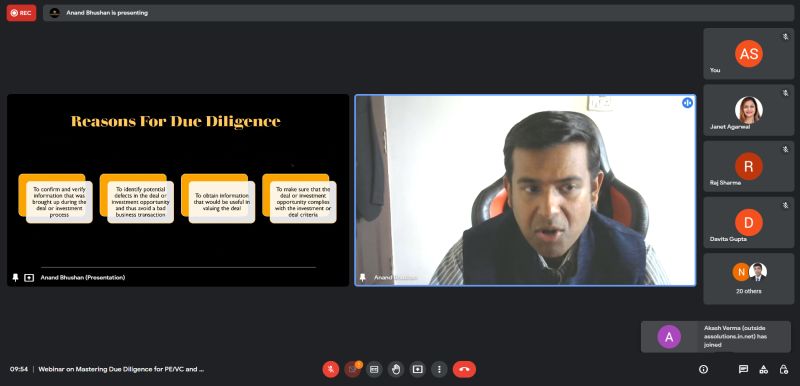Screen dimensions: 800x386
Task: Unmute the microphone button
Action: [331, 369]
